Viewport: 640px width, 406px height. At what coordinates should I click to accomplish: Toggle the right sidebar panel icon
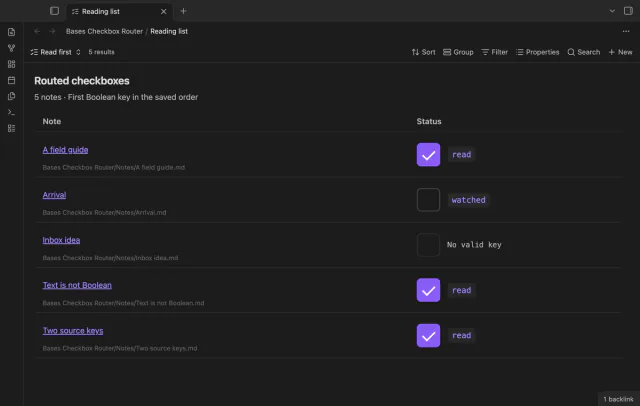click(x=628, y=11)
